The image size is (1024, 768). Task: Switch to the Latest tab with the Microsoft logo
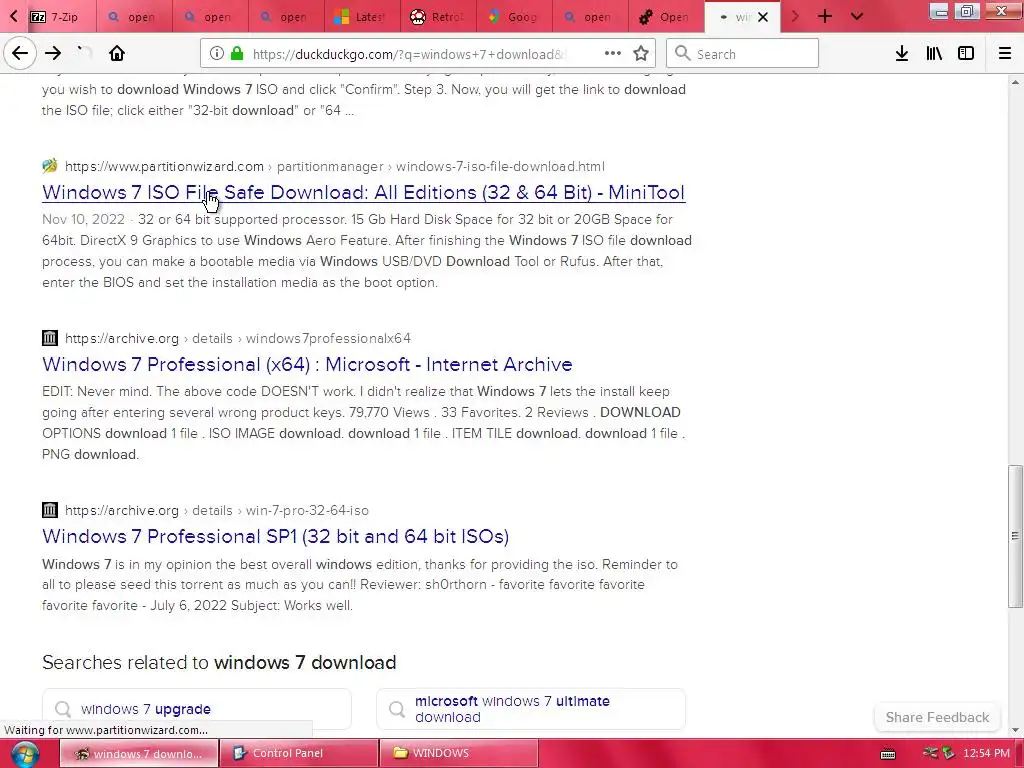(361, 17)
